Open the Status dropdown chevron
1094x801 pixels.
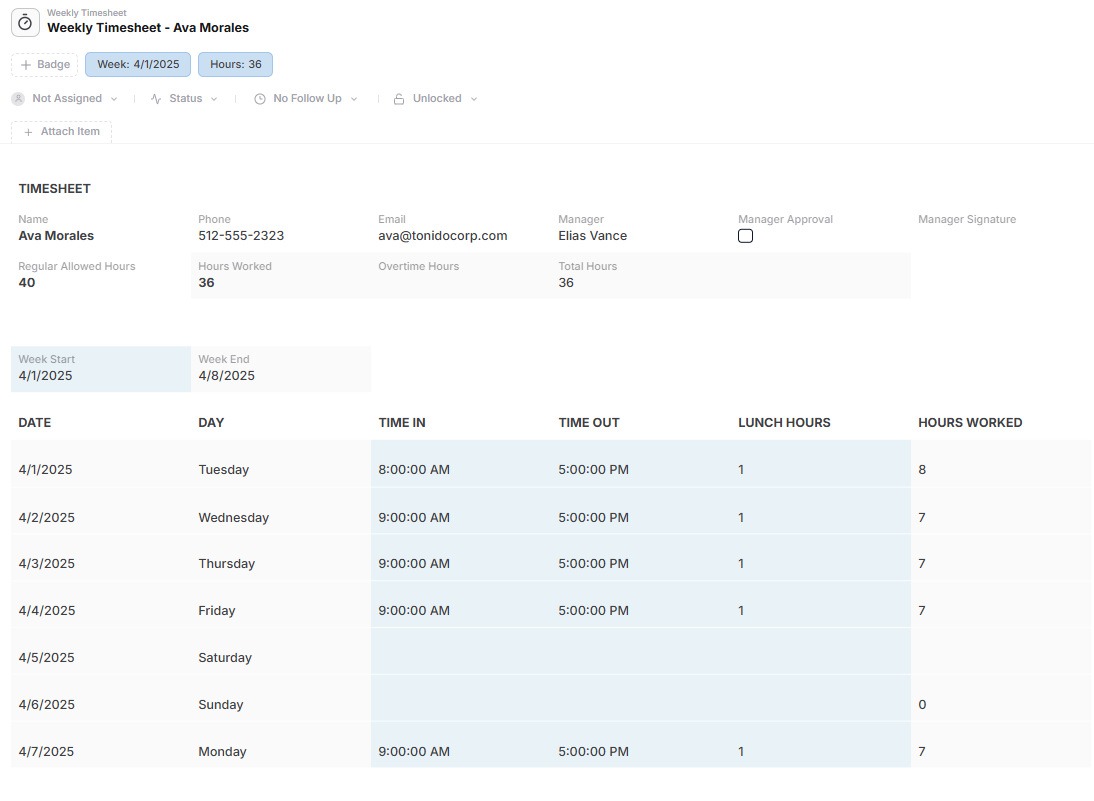(x=214, y=99)
